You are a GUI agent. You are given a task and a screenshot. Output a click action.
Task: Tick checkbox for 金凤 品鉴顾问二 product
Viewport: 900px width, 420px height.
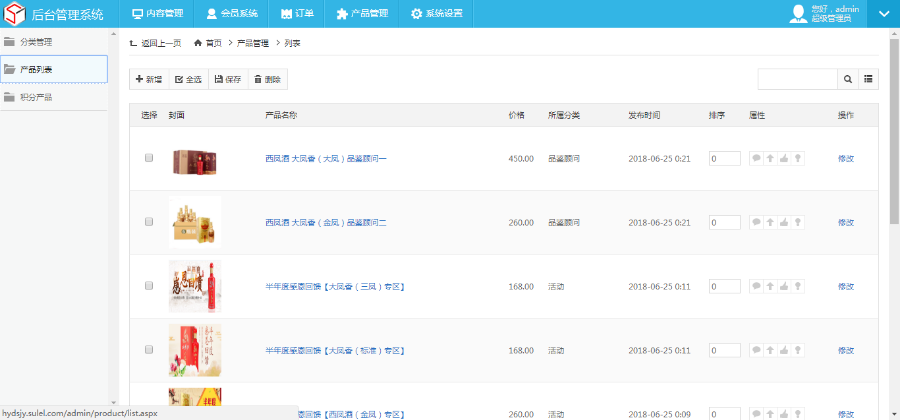pos(149,222)
